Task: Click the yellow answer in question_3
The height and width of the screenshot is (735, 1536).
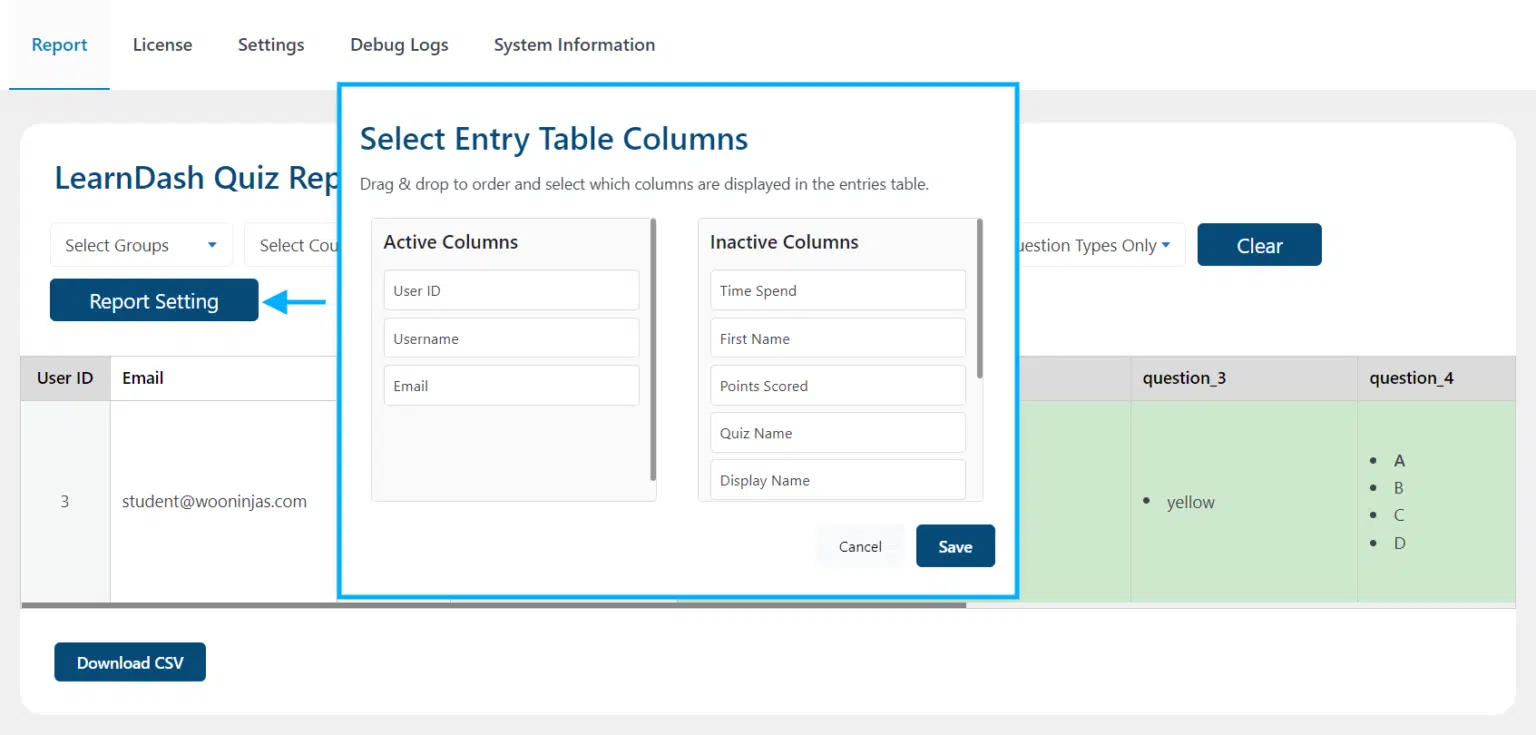Action: click(x=1190, y=502)
